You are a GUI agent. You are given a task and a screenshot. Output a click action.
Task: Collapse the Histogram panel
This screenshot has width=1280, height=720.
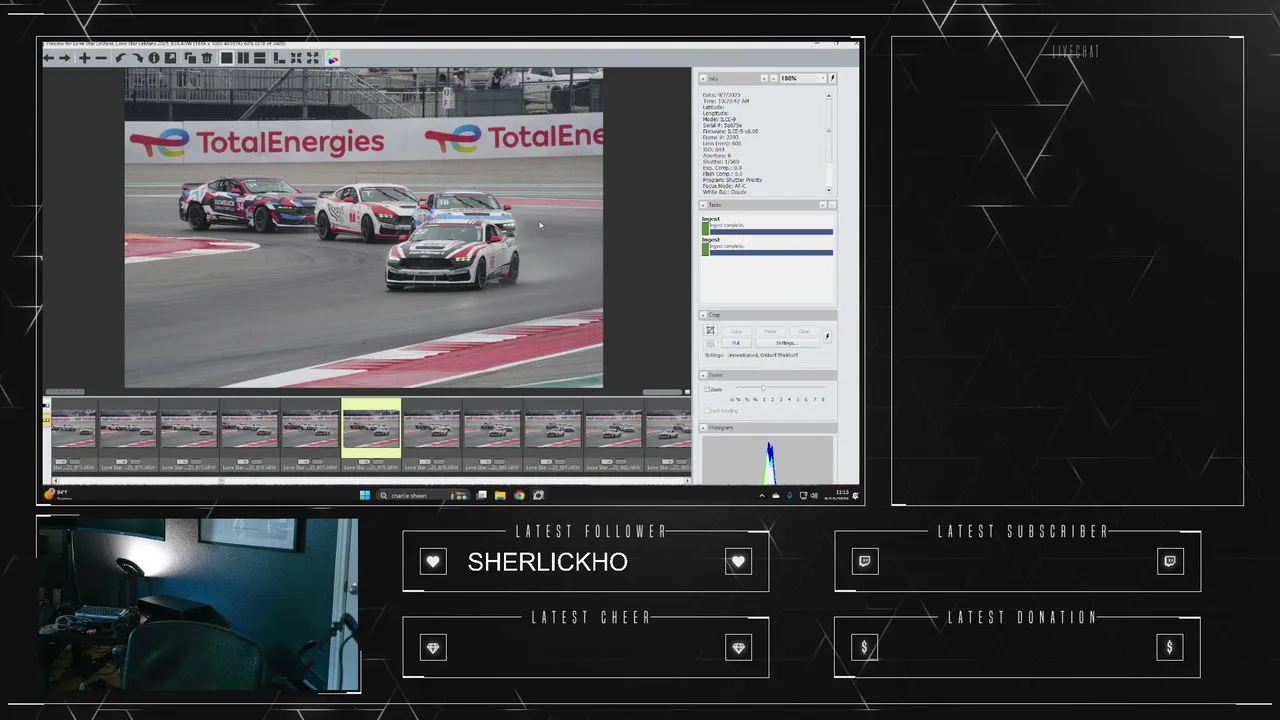703,427
